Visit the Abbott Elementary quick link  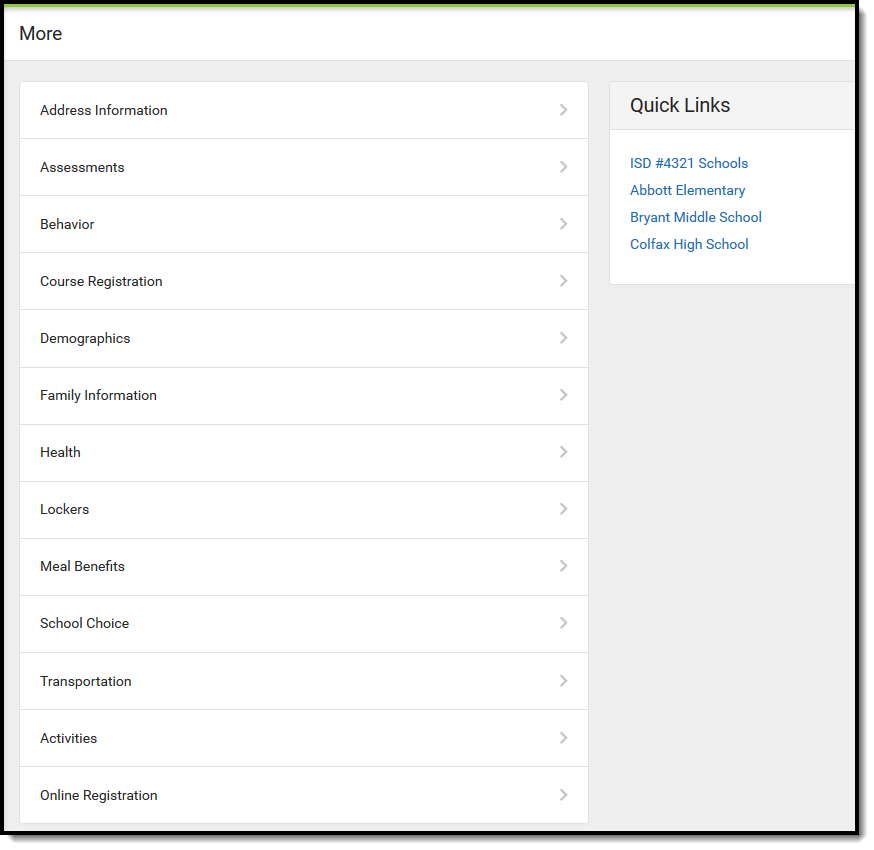[x=687, y=190]
